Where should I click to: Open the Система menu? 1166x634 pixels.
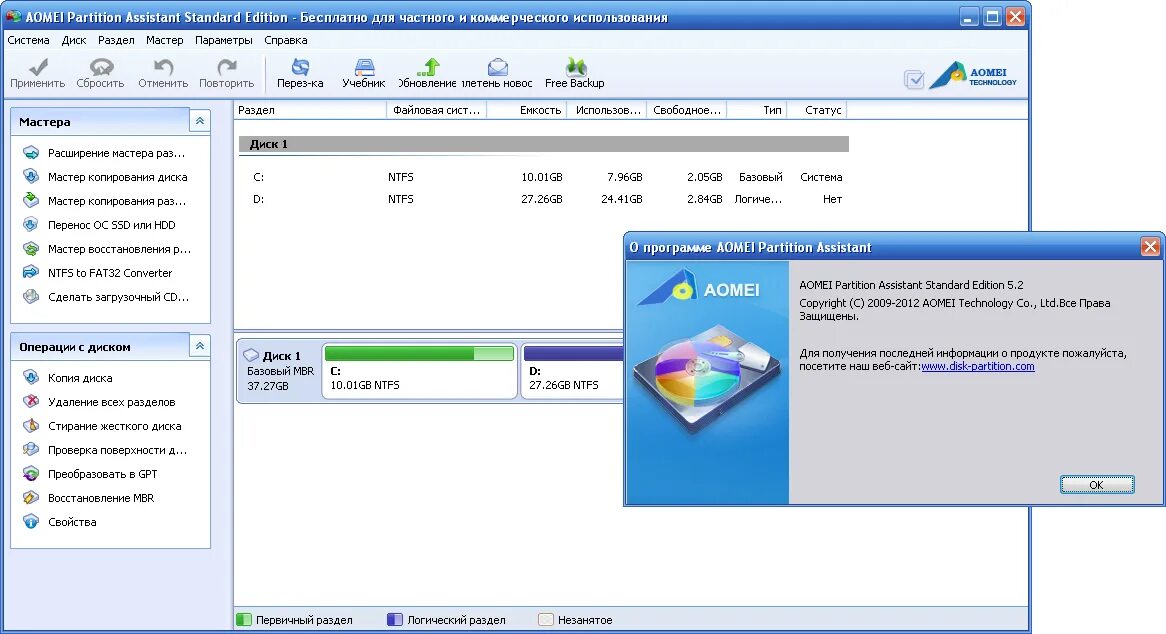point(28,40)
